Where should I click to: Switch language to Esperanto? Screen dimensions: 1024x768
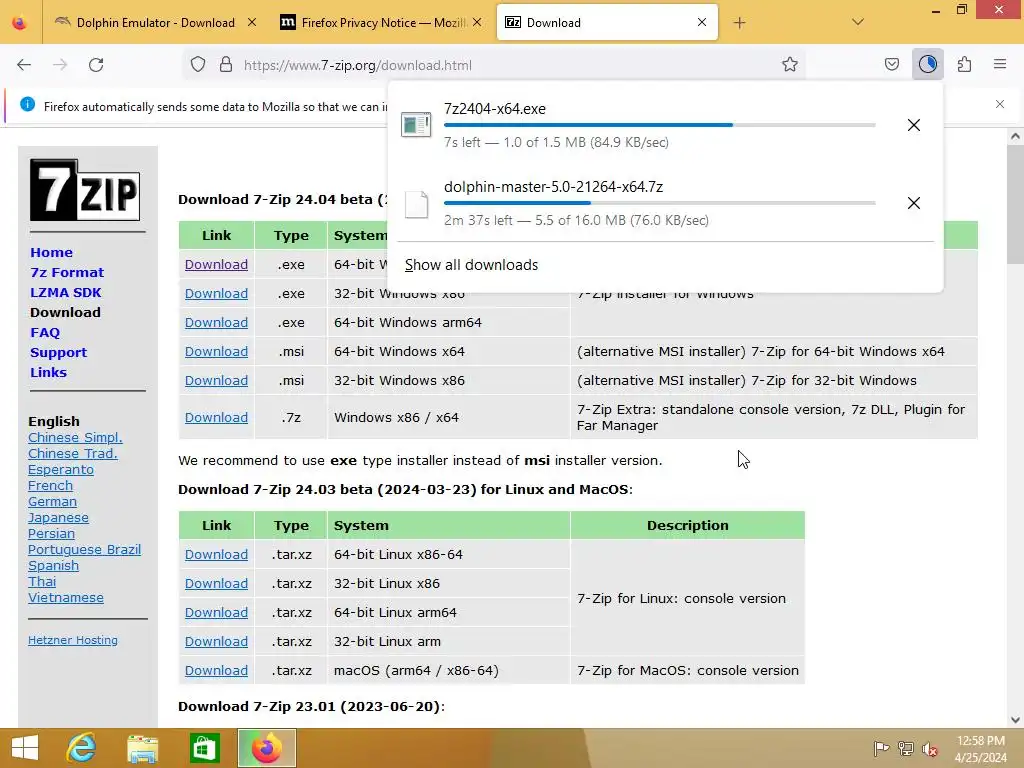61,470
